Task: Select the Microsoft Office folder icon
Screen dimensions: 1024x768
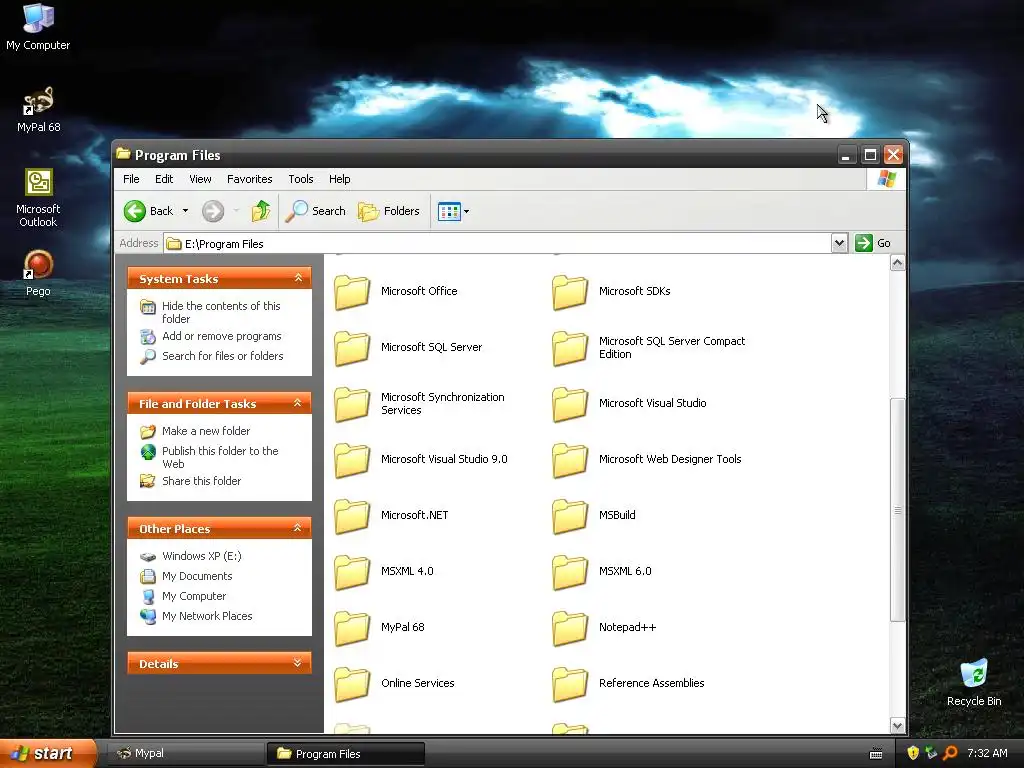Action: coord(352,292)
